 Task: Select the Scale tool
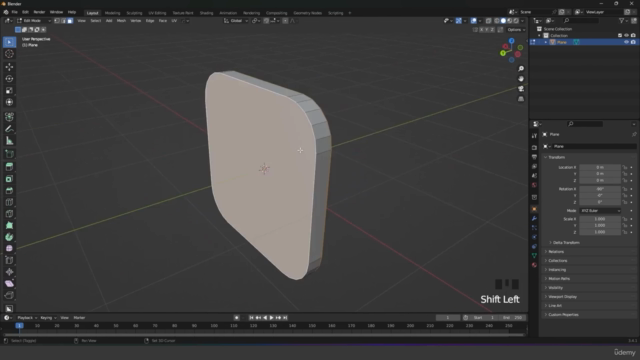pos(9,90)
